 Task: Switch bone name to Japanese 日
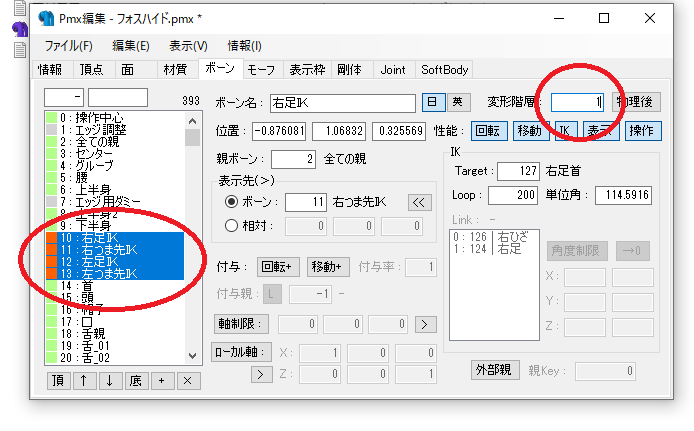pos(432,102)
